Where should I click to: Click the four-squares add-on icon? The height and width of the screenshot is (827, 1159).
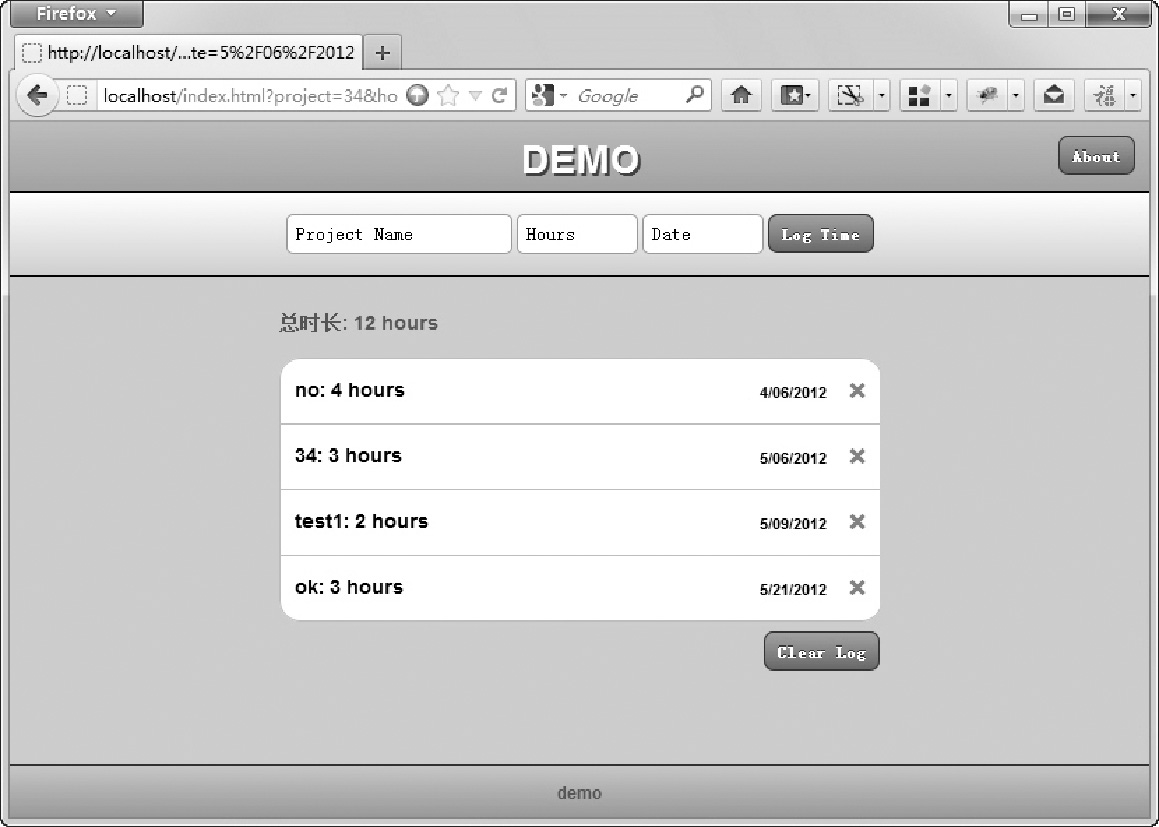(x=919, y=95)
